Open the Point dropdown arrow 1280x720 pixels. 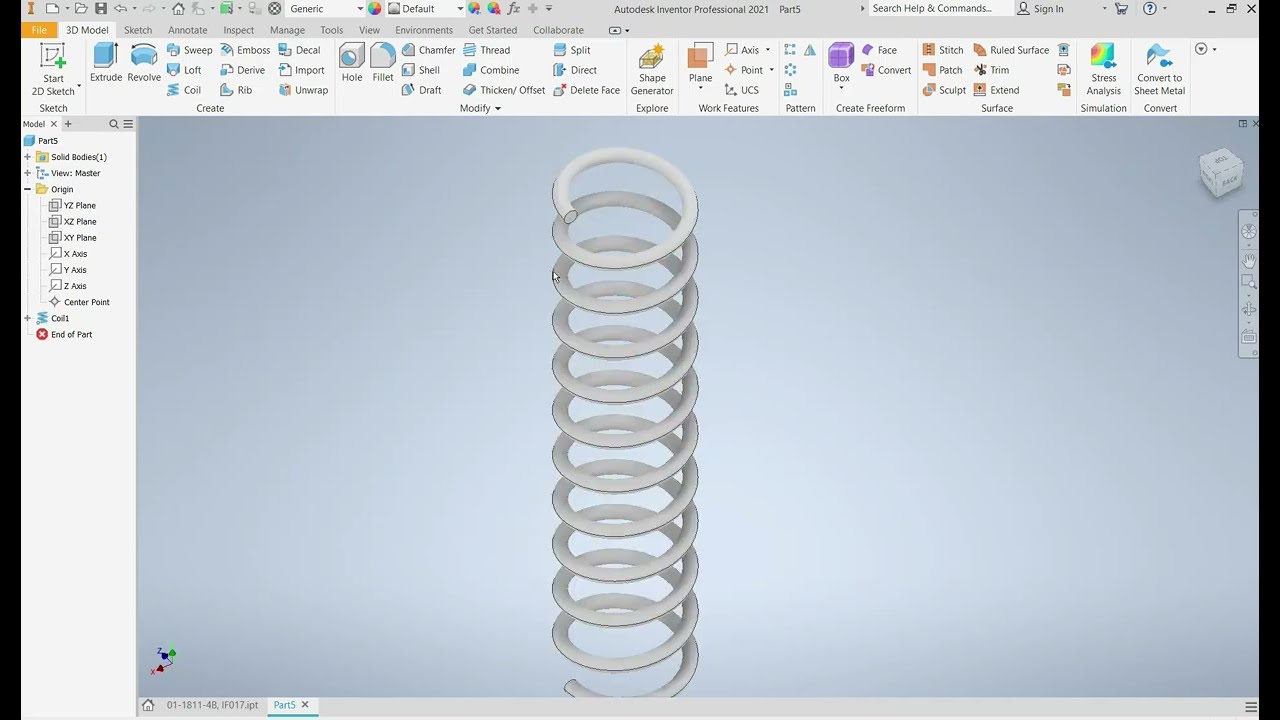point(771,70)
